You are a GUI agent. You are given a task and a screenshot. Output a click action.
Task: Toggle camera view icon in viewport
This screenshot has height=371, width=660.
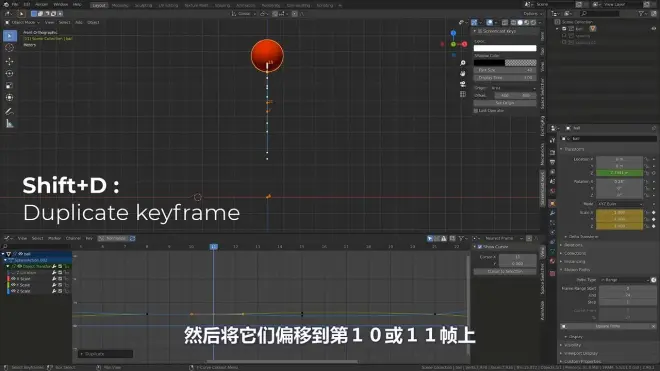click(x=463, y=84)
